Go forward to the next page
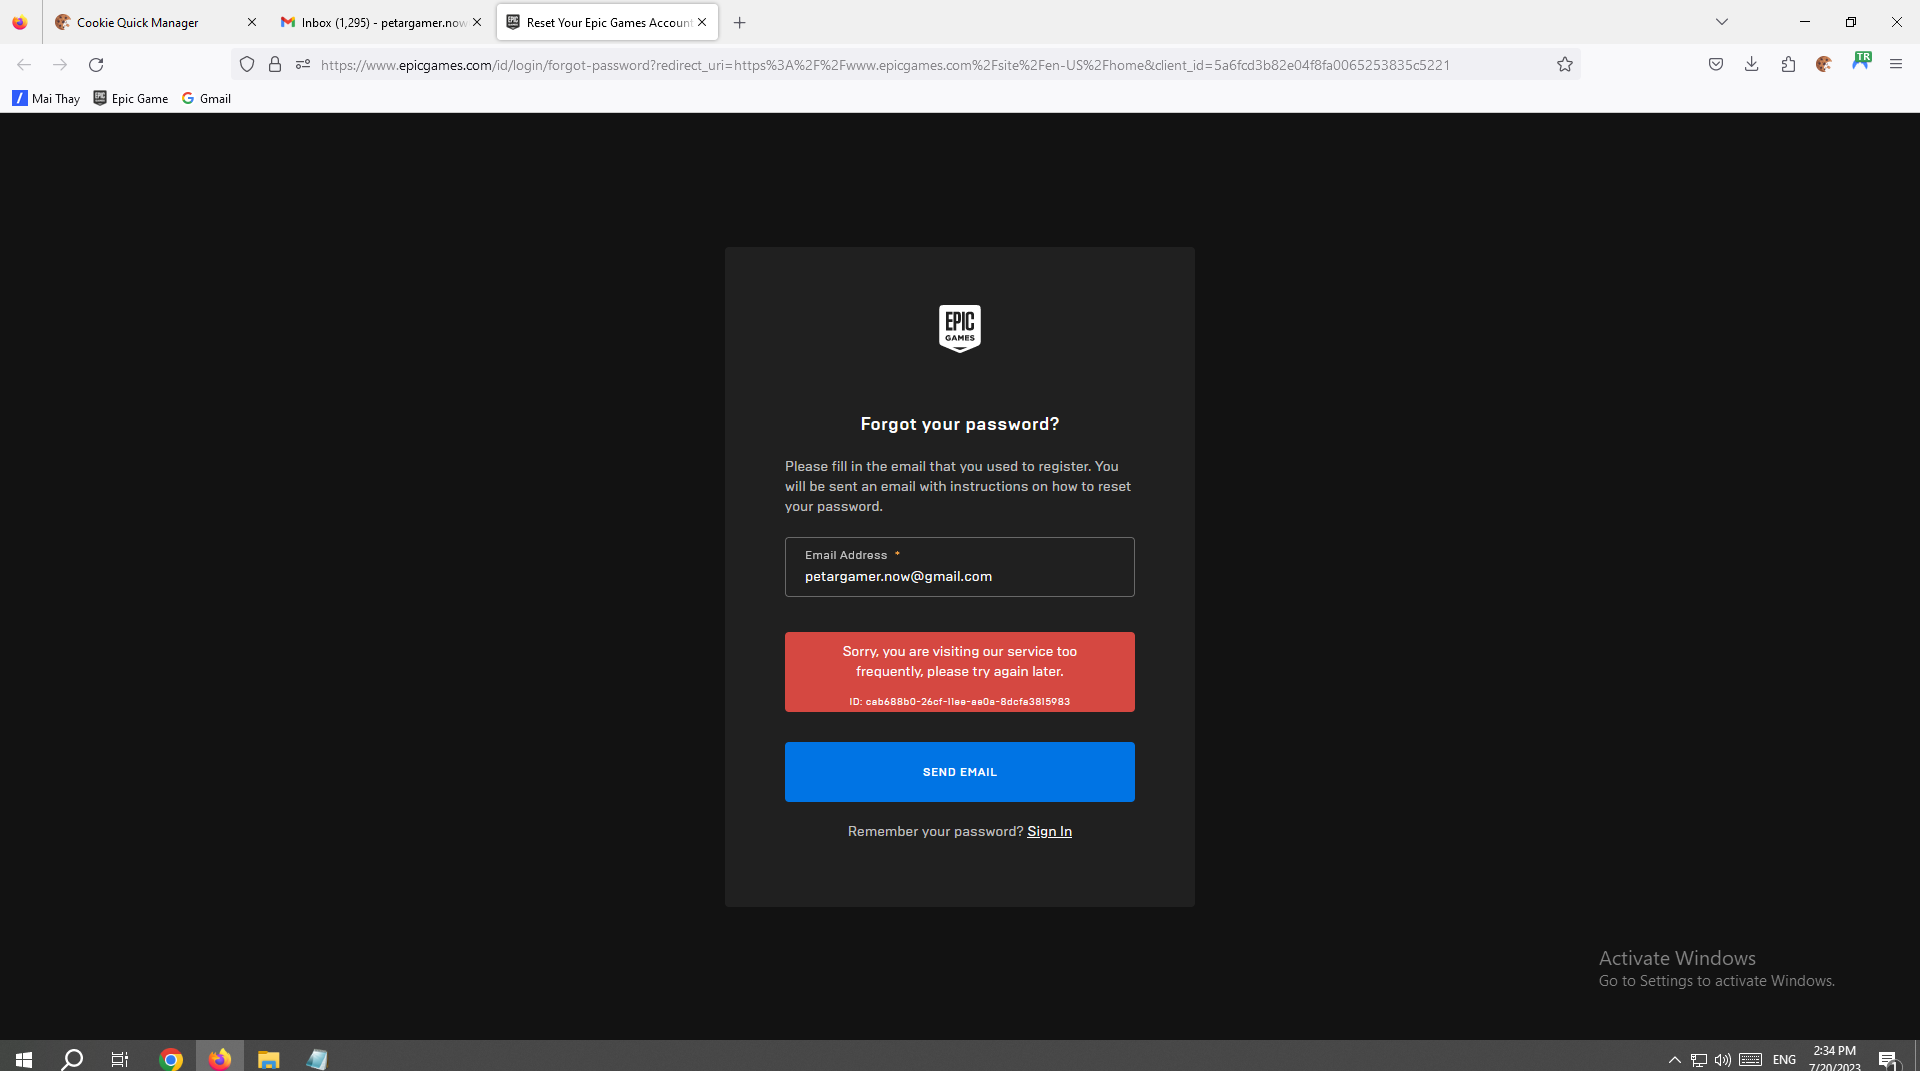 (60, 64)
